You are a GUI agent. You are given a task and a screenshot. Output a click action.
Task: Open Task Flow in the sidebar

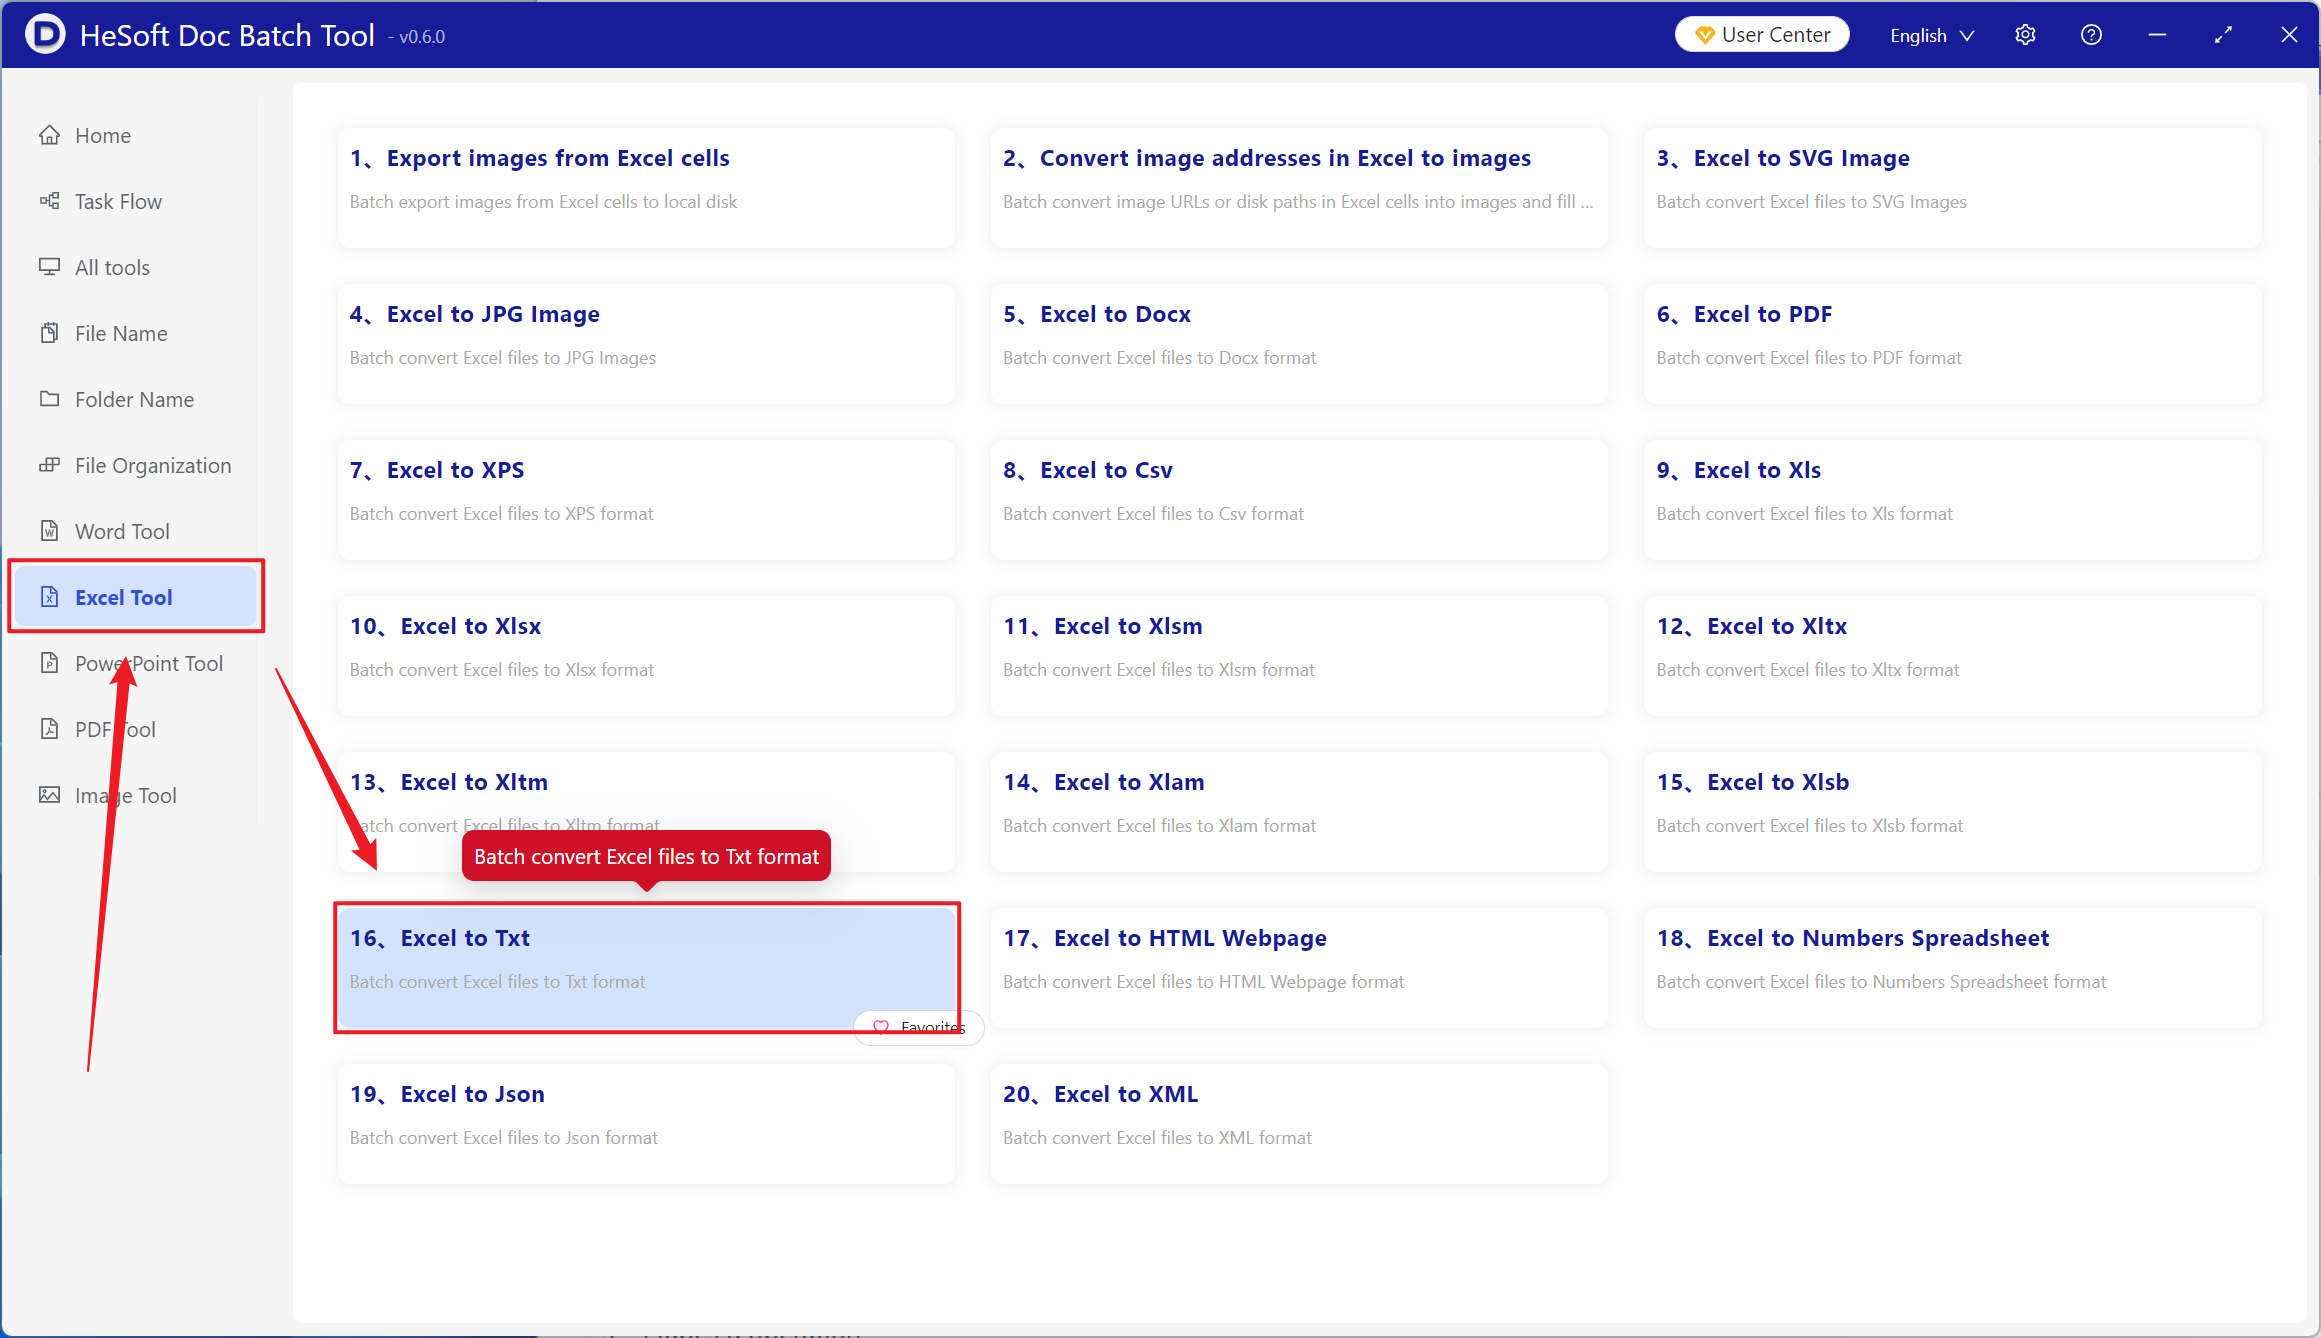tap(135, 201)
